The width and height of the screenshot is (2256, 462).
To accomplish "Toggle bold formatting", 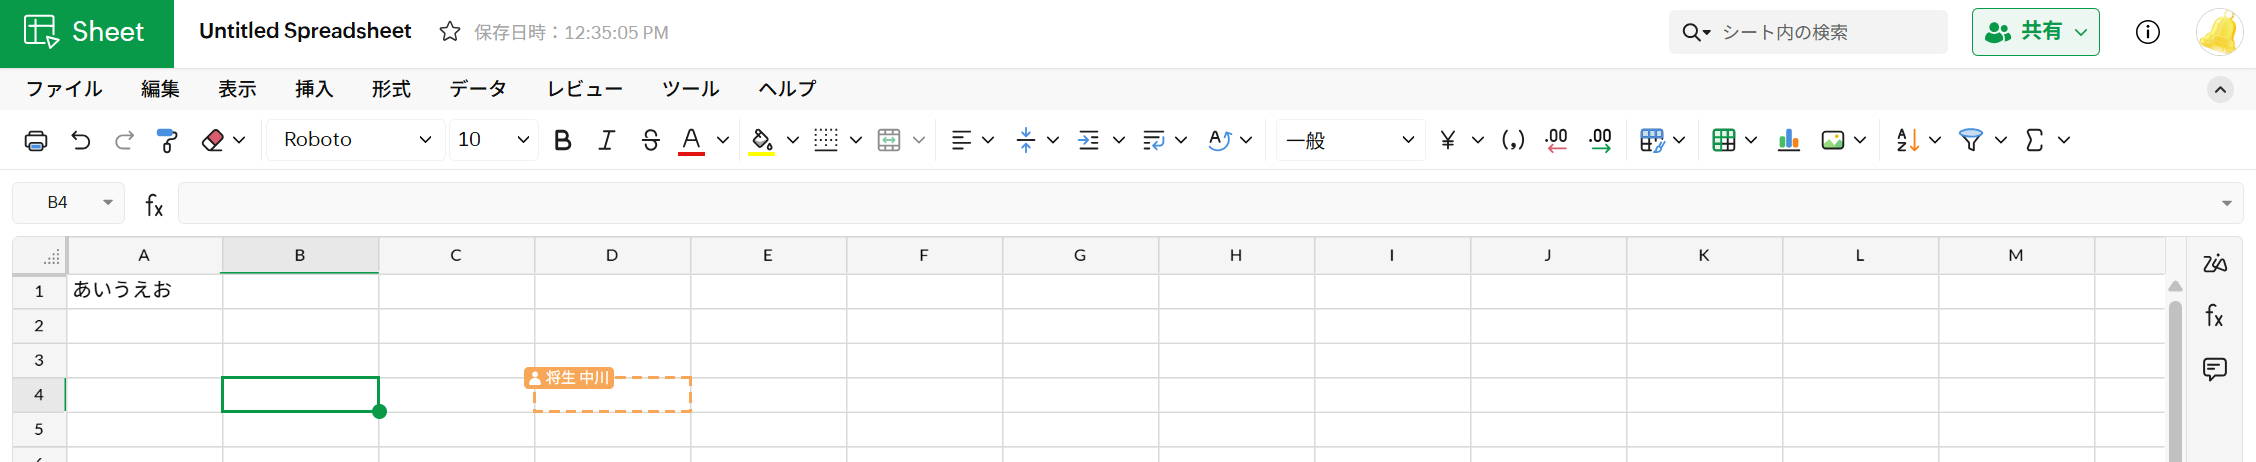I will (563, 140).
